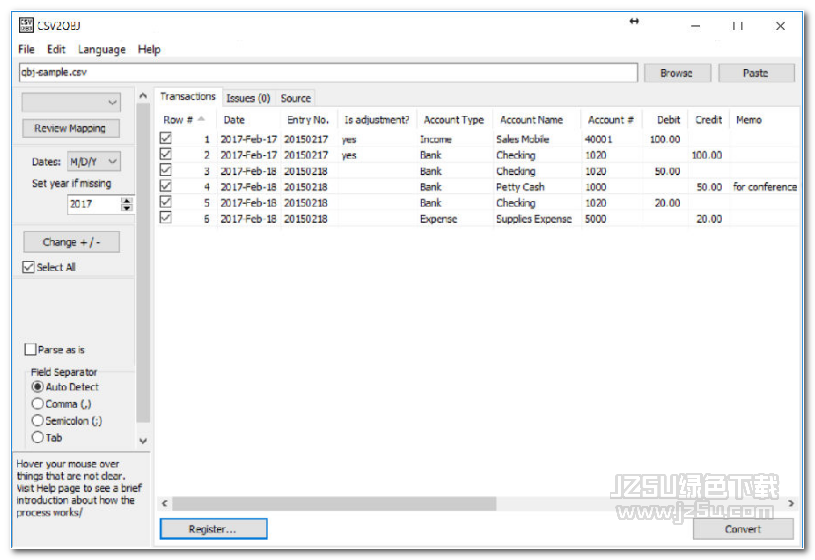The height and width of the screenshot is (560, 815).
Task: Uncheck the checkbox for row 1
Action: click(x=165, y=138)
